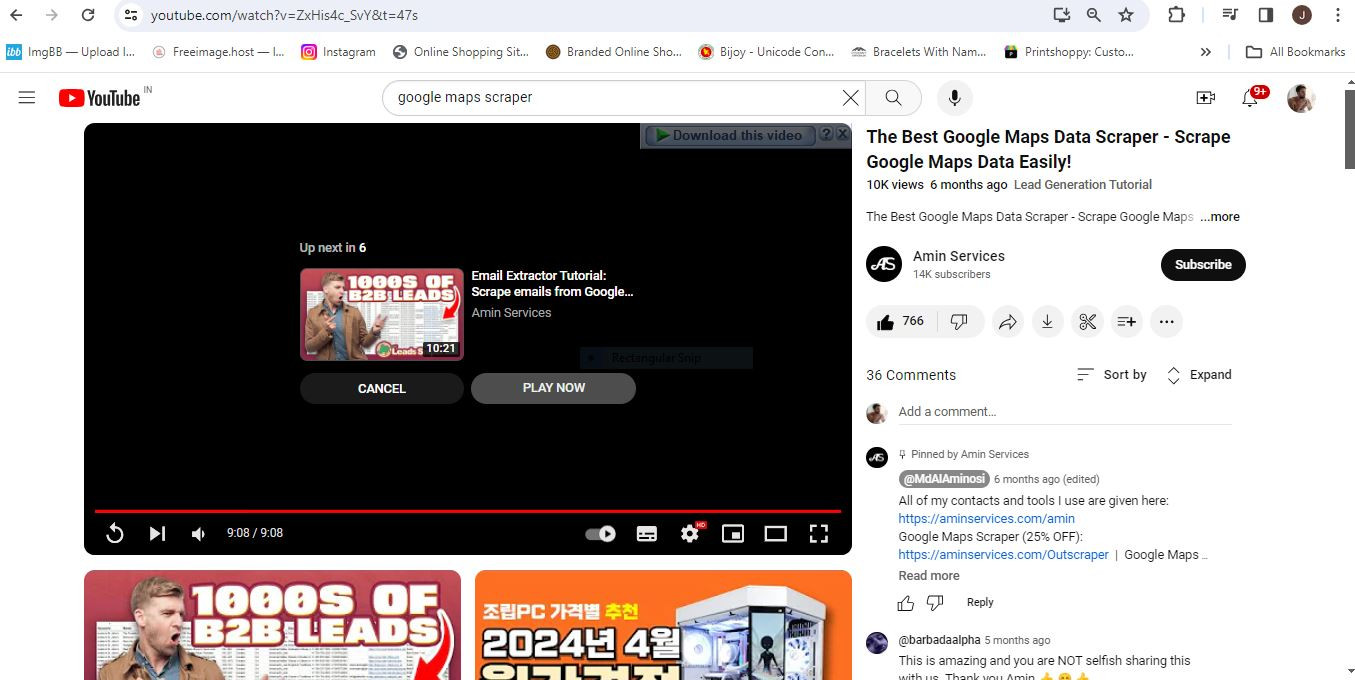Open player settings gear
This screenshot has height=680, width=1355.
(690, 533)
